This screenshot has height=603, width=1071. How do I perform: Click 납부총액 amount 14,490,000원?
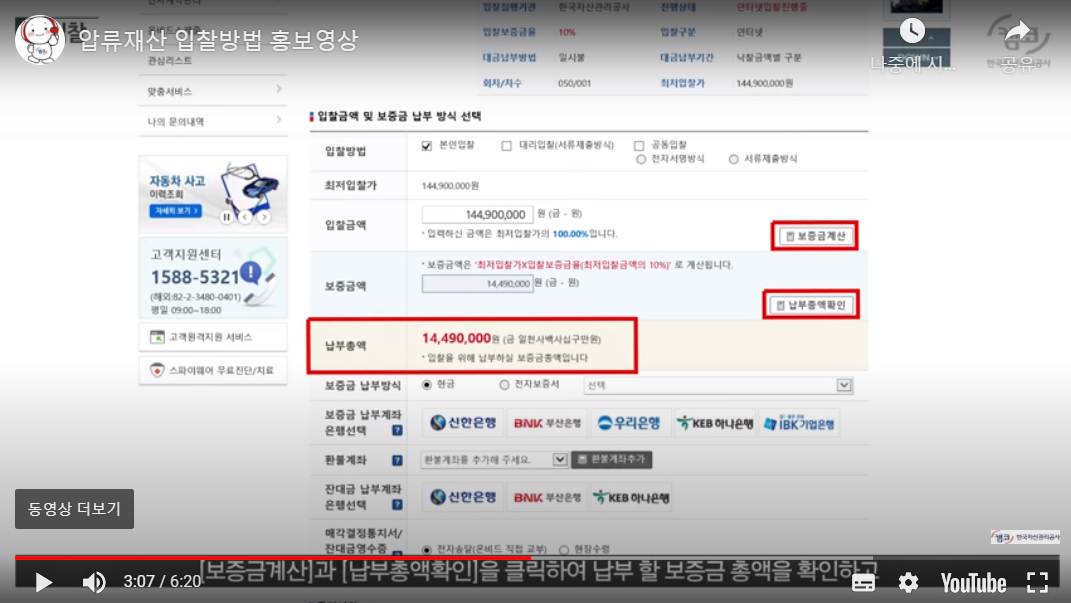click(460, 338)
